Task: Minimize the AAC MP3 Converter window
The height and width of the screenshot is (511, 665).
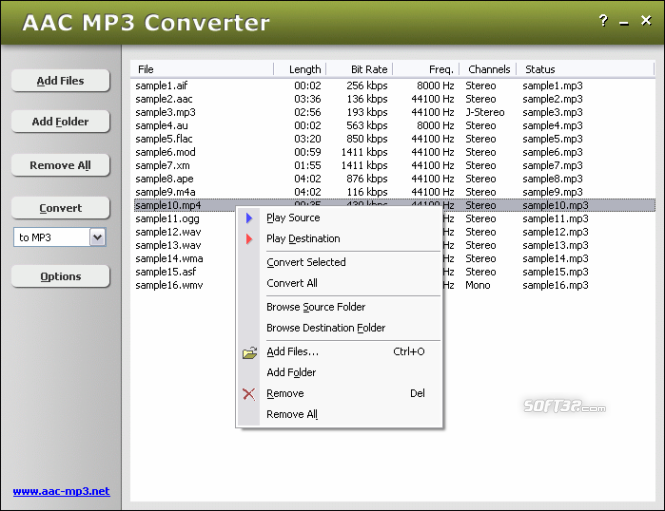Action: pos(624,23)
